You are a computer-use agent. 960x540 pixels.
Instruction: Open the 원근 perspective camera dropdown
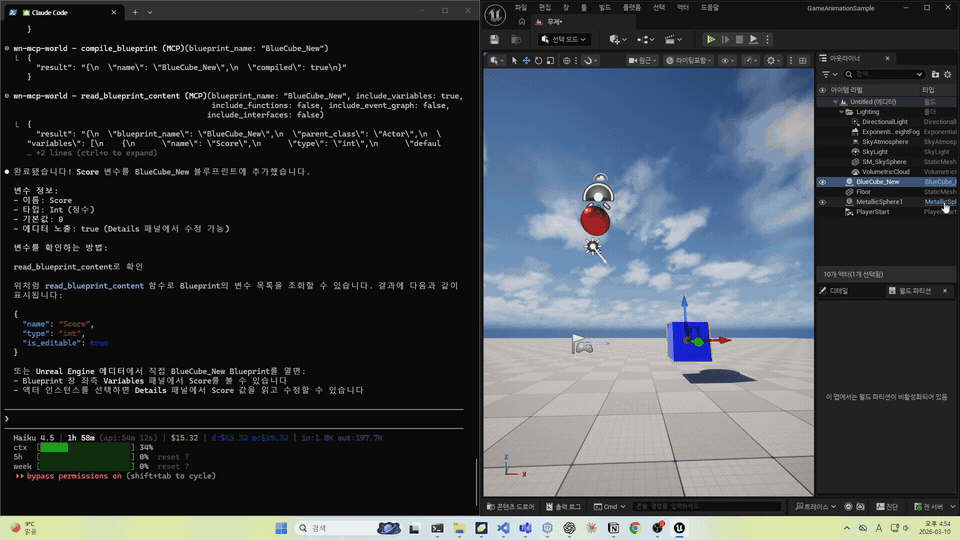click(x=642, y=61)
